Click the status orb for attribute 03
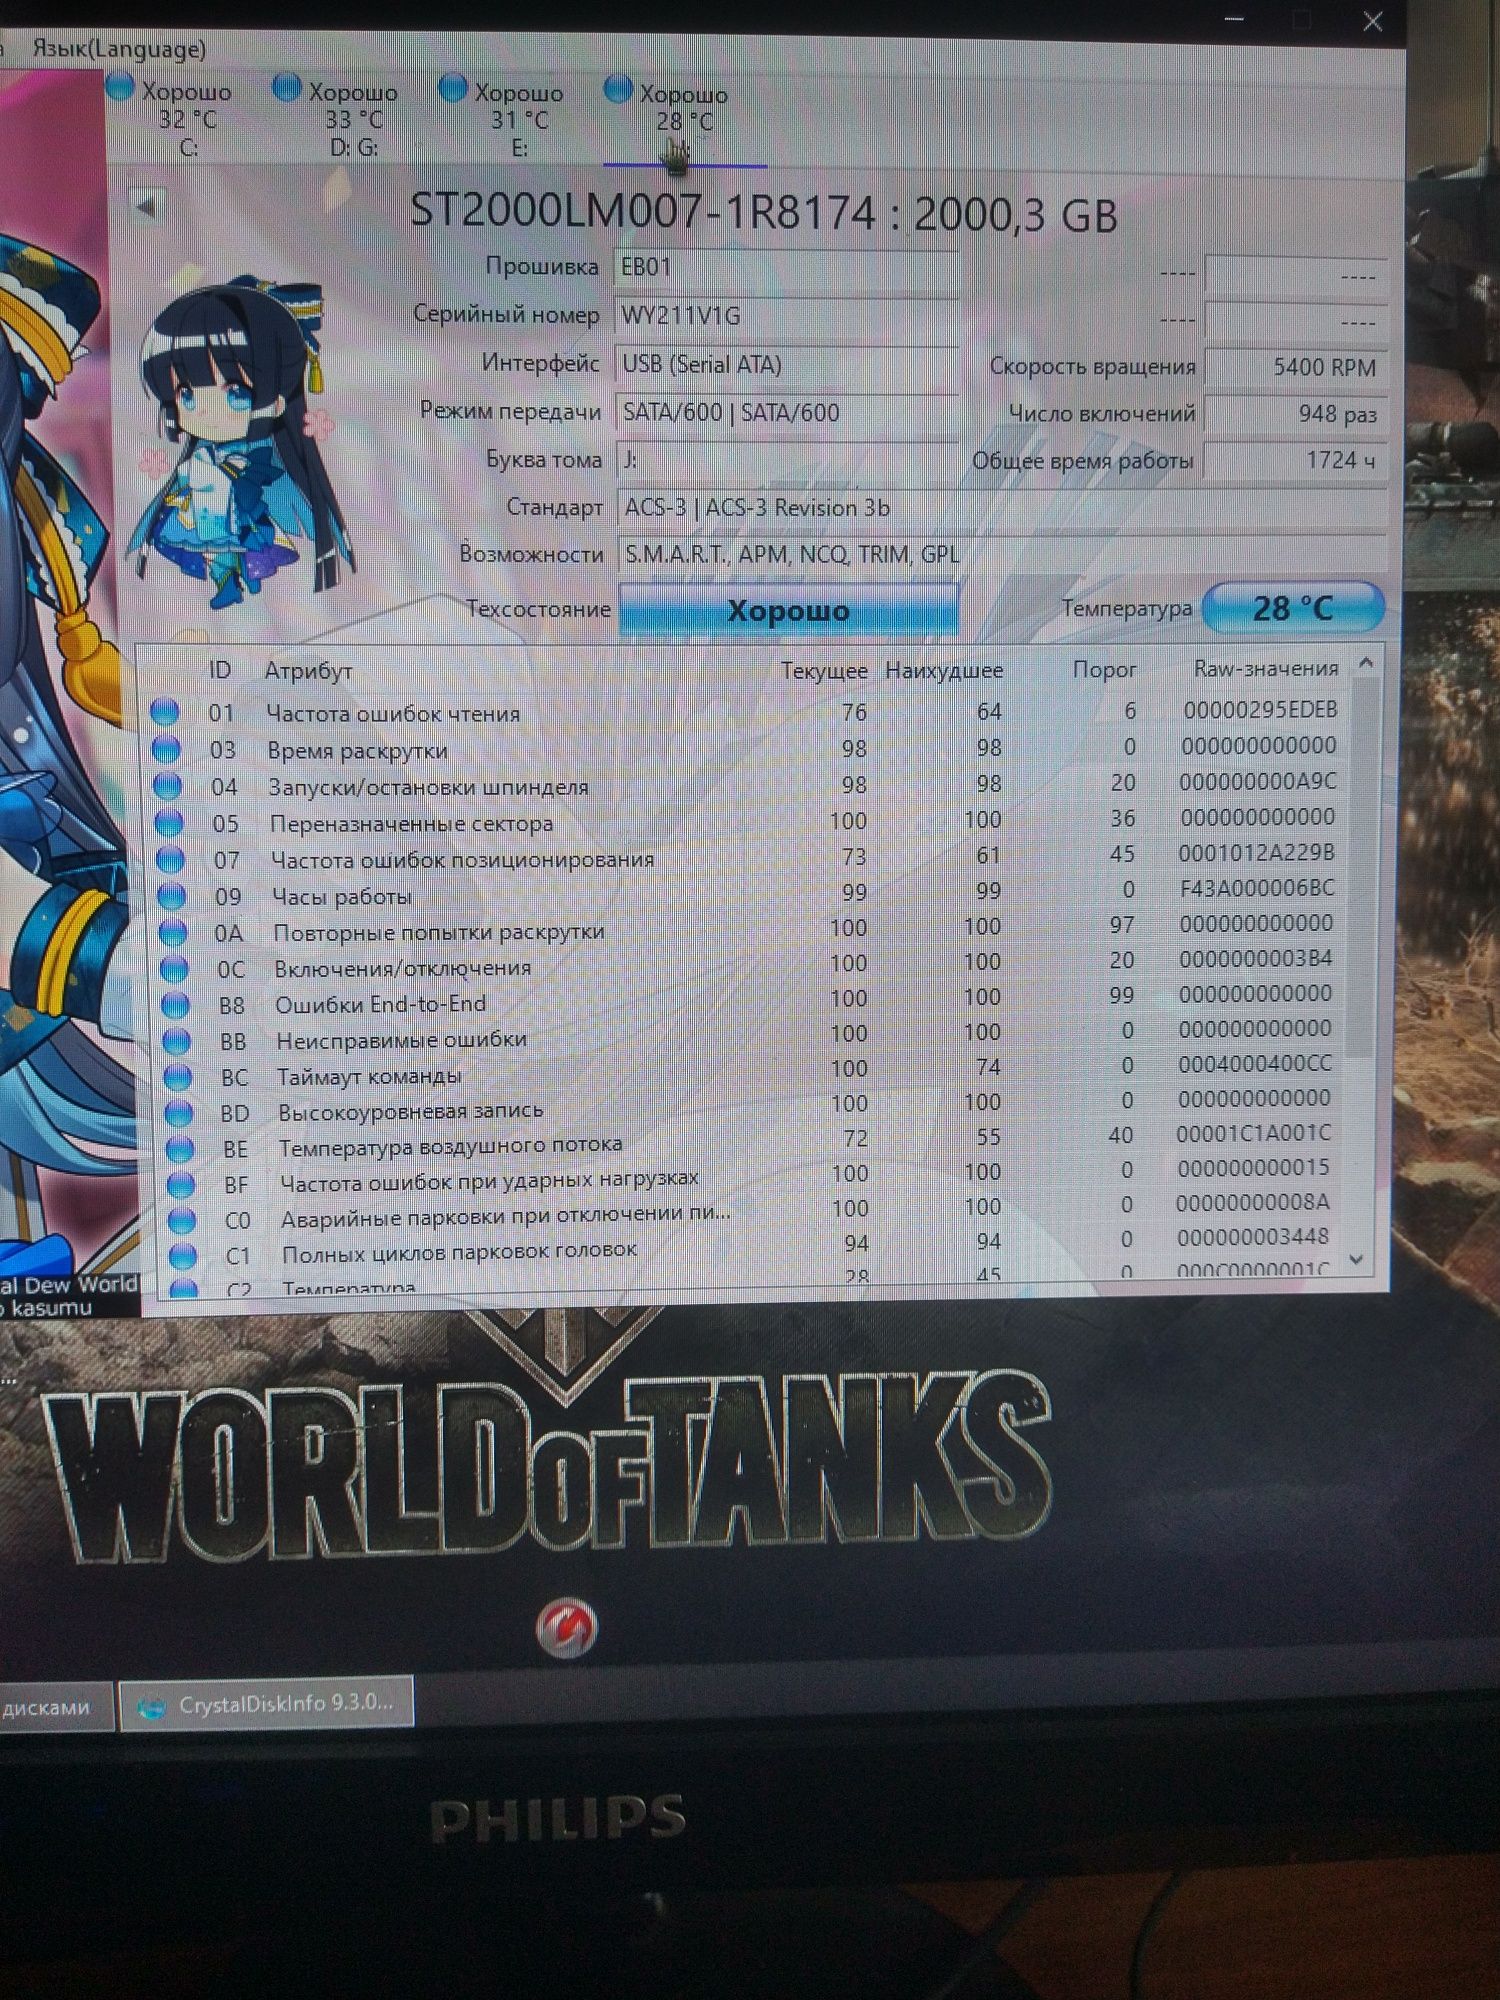 [x=166, y=750]
